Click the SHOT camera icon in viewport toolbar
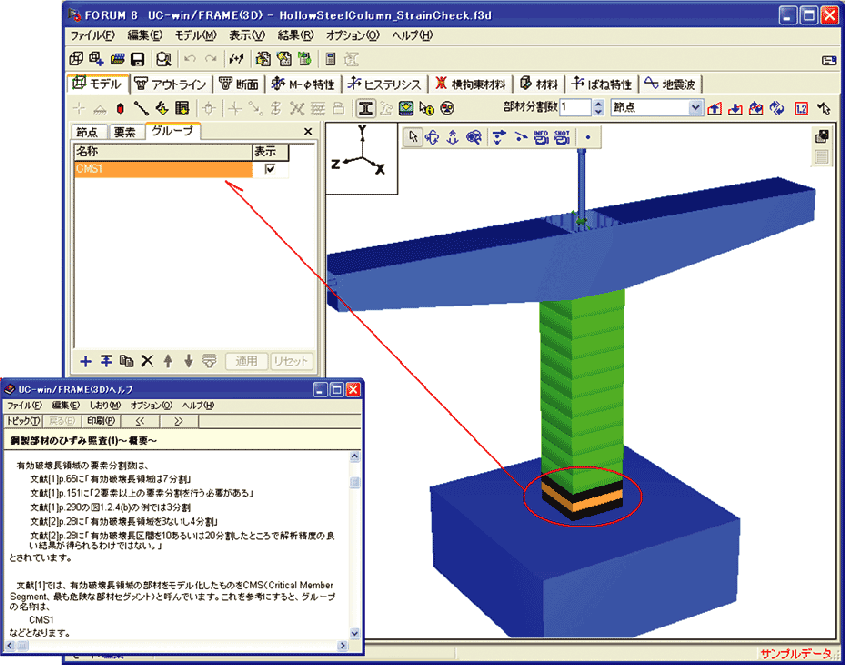 pyautogui.click(x=562, y=137)
